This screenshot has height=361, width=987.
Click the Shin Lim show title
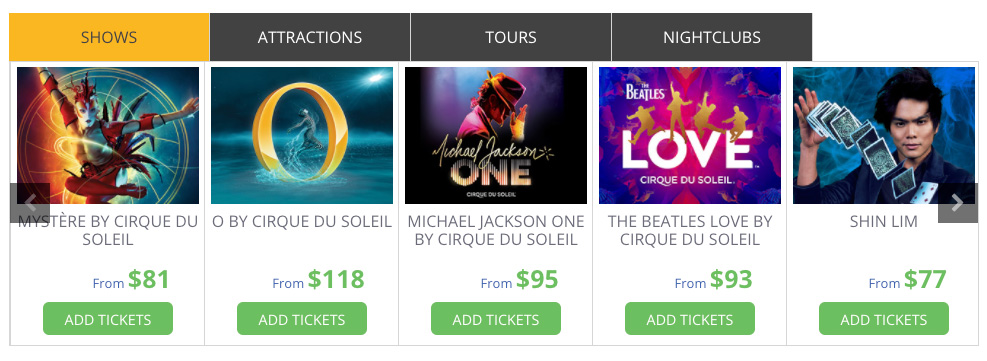[883, 221]
